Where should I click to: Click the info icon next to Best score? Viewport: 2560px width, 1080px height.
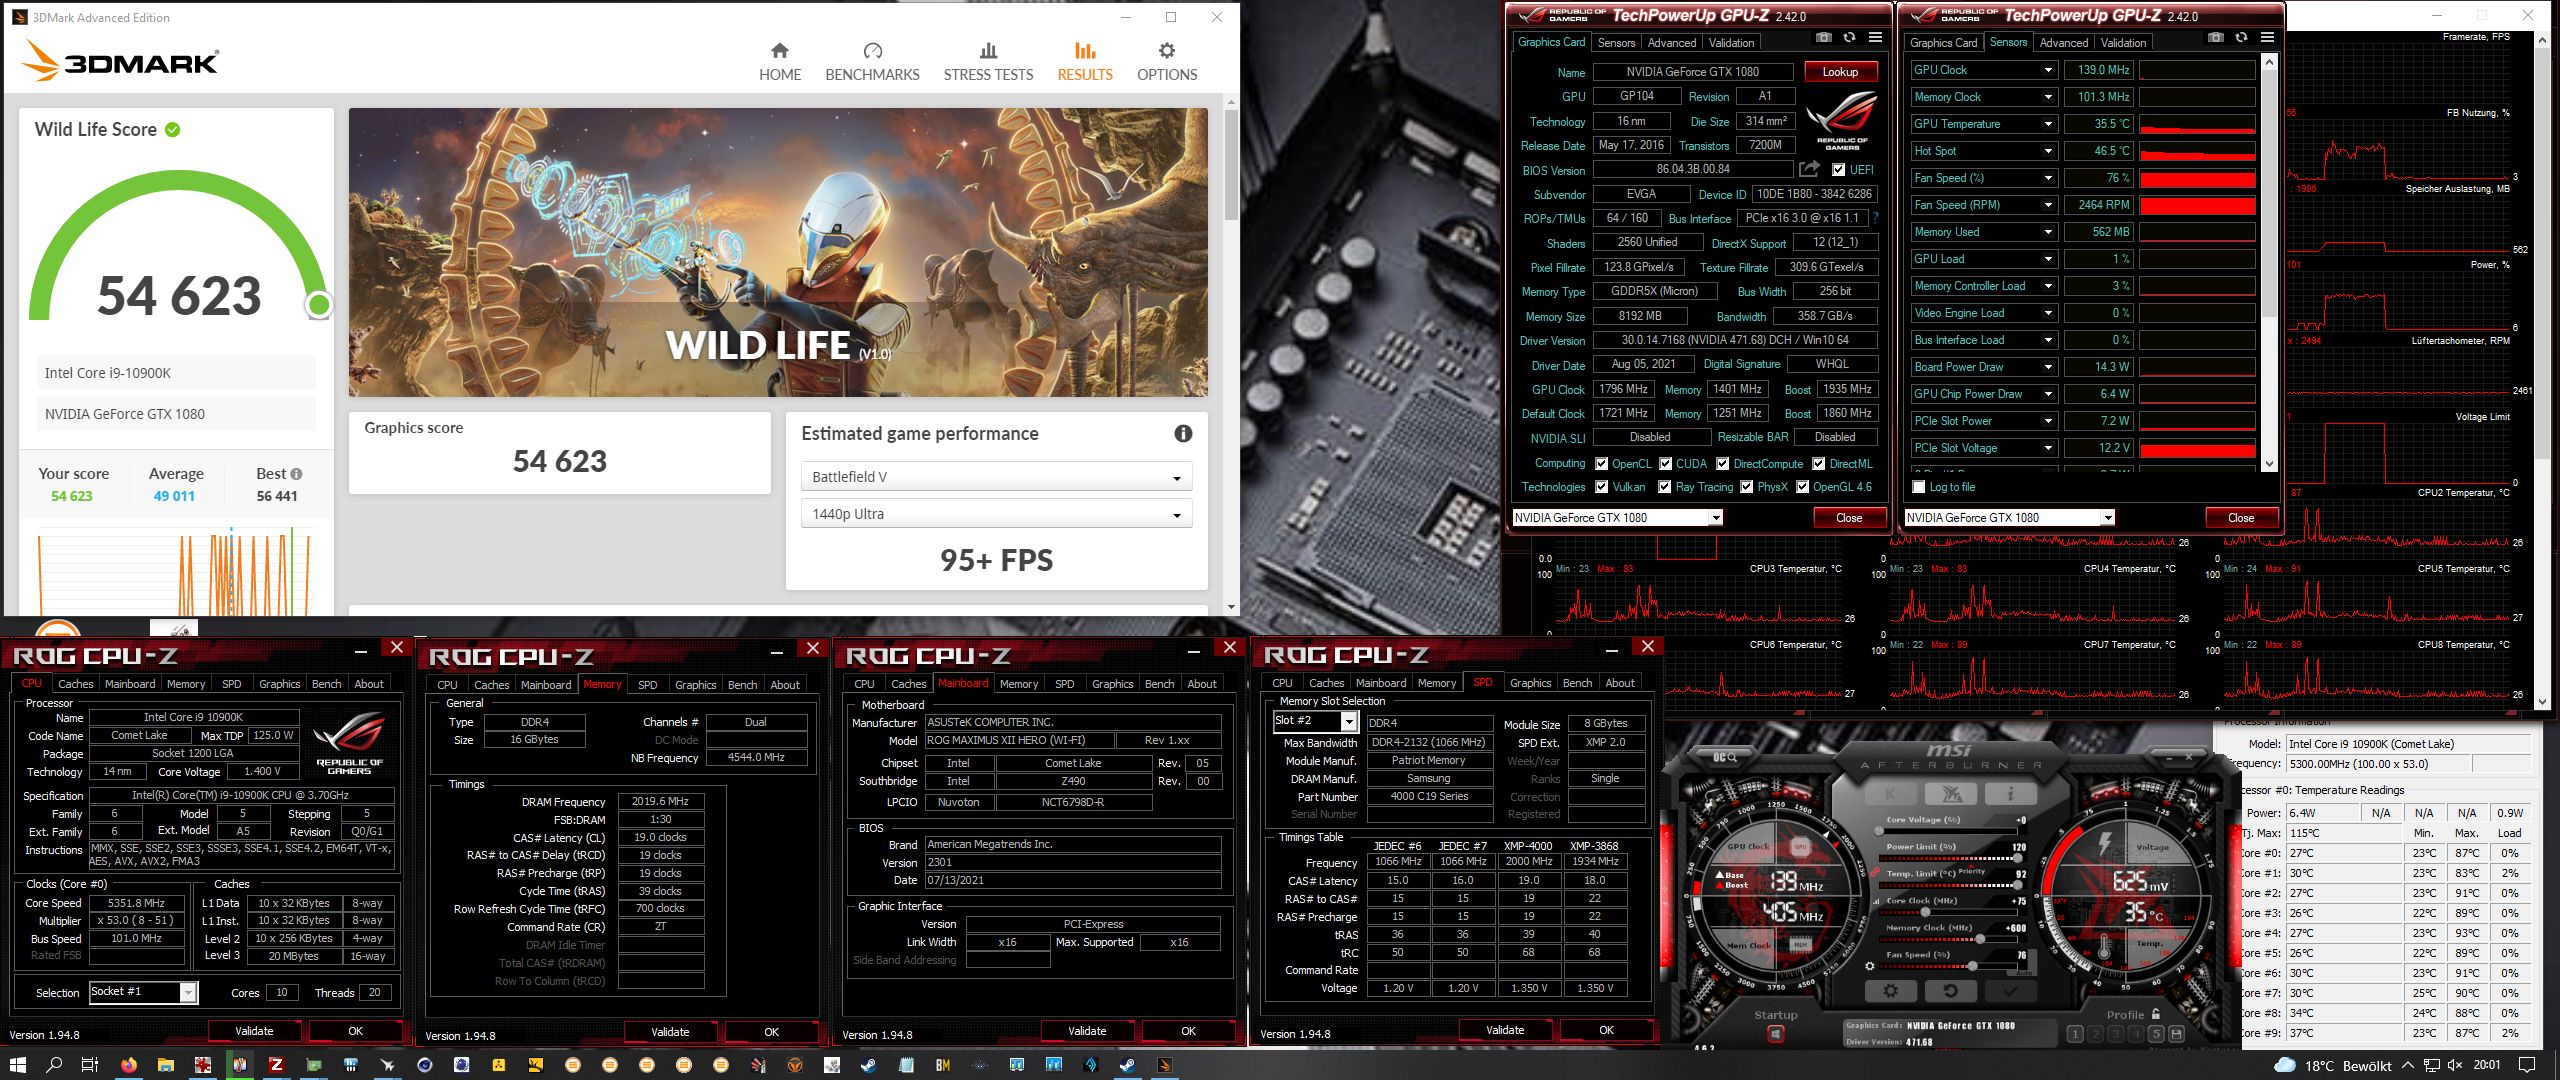pyautogui.click(x=296, y=474)
